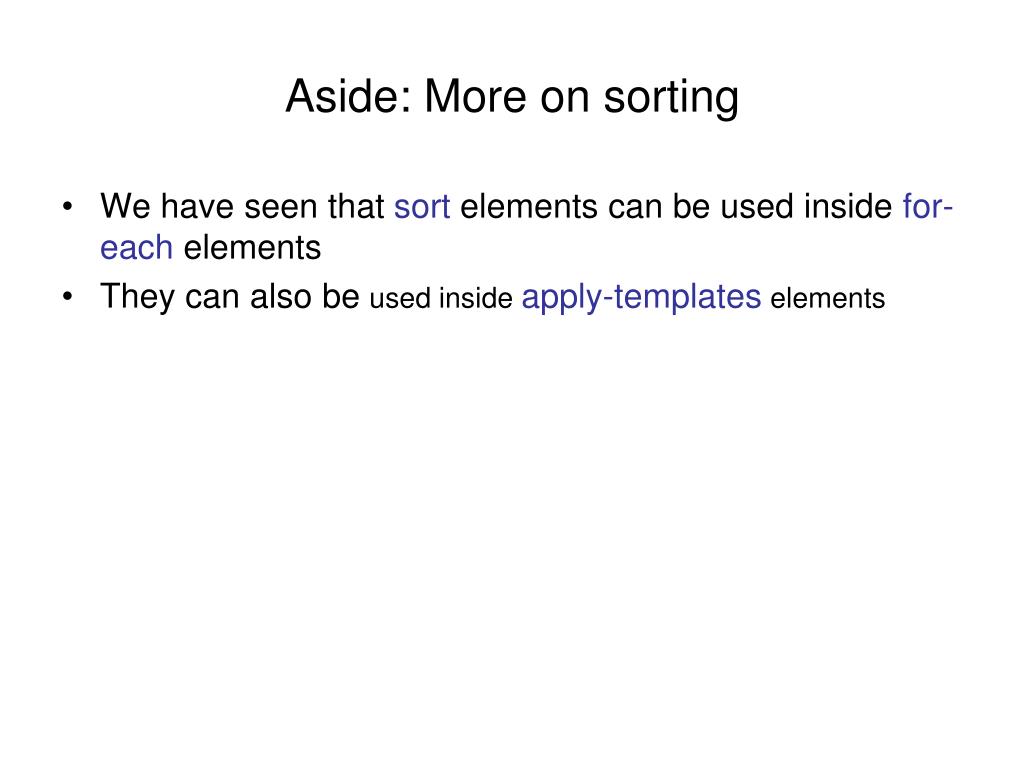The image size is (1024, 768).
Task: Click the word 'inside' before 'for-'
Action: pyautogui.click(x=848, y=206)
